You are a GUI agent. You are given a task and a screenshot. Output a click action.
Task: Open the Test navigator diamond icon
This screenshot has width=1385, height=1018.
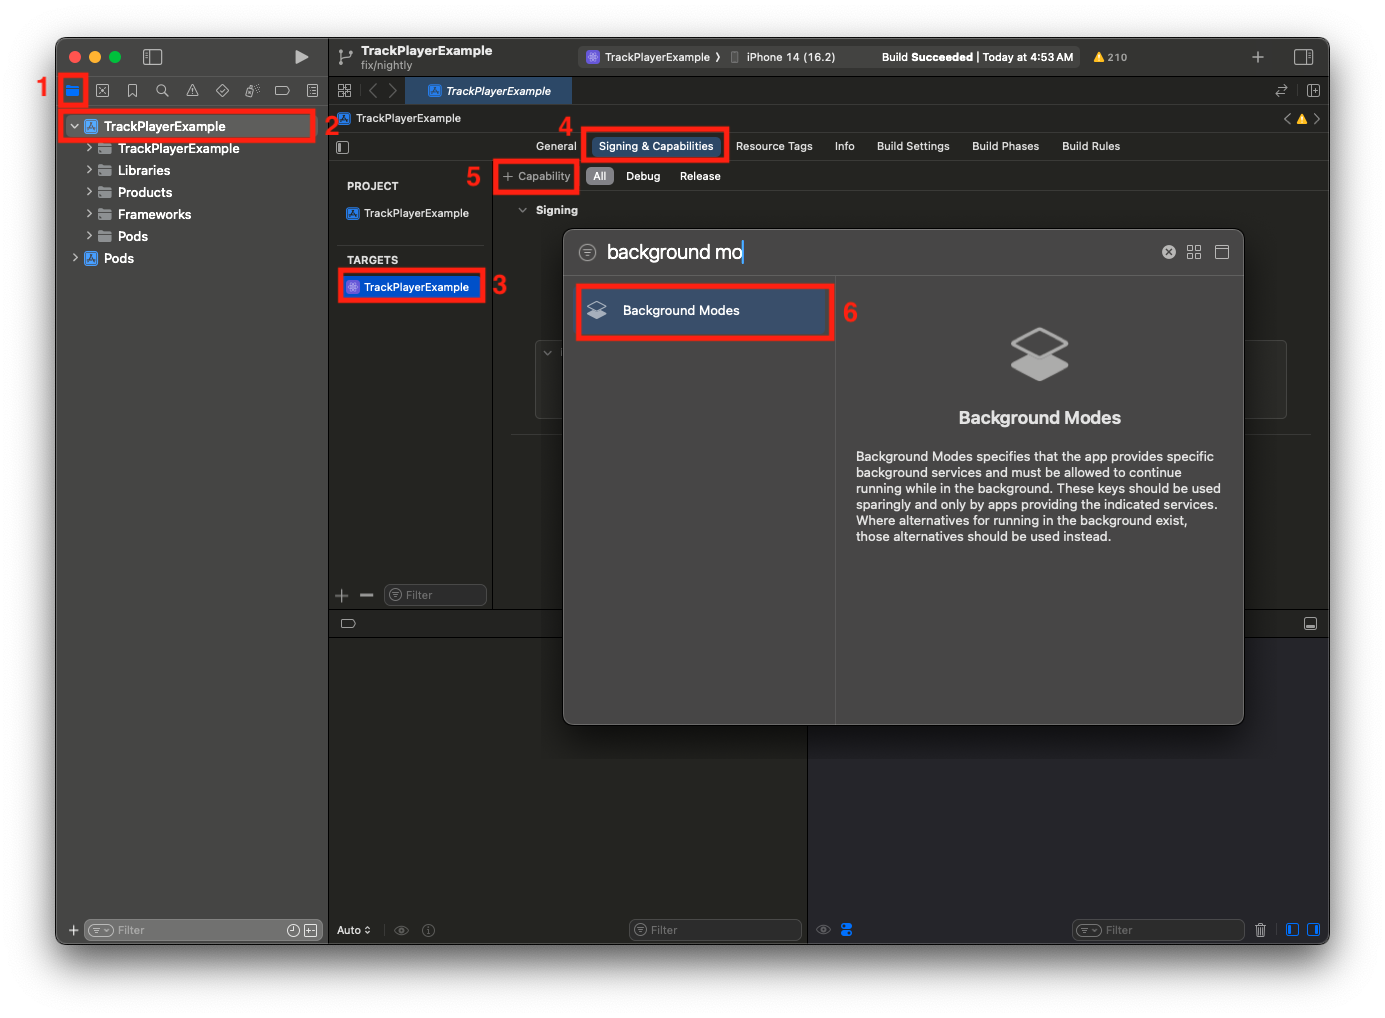(x=222, y=90)
